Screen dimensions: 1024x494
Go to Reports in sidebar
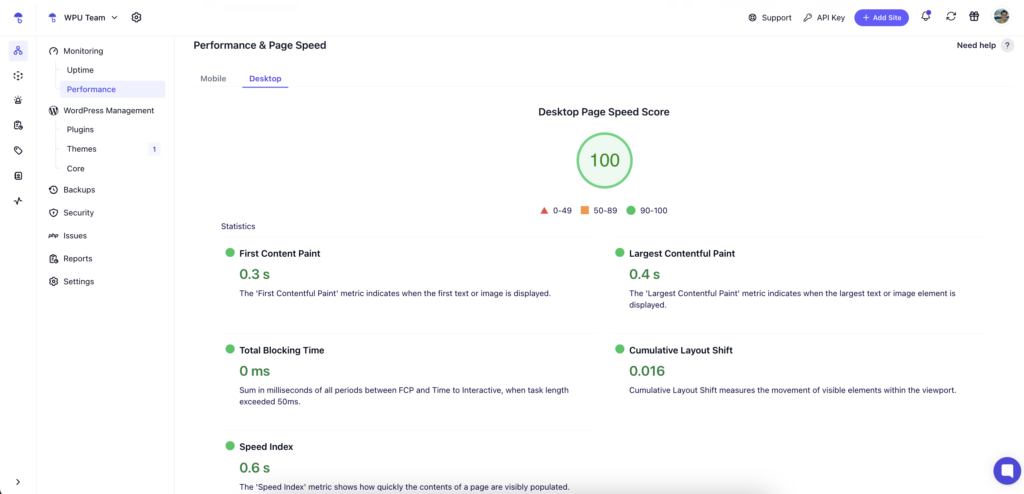71,258
